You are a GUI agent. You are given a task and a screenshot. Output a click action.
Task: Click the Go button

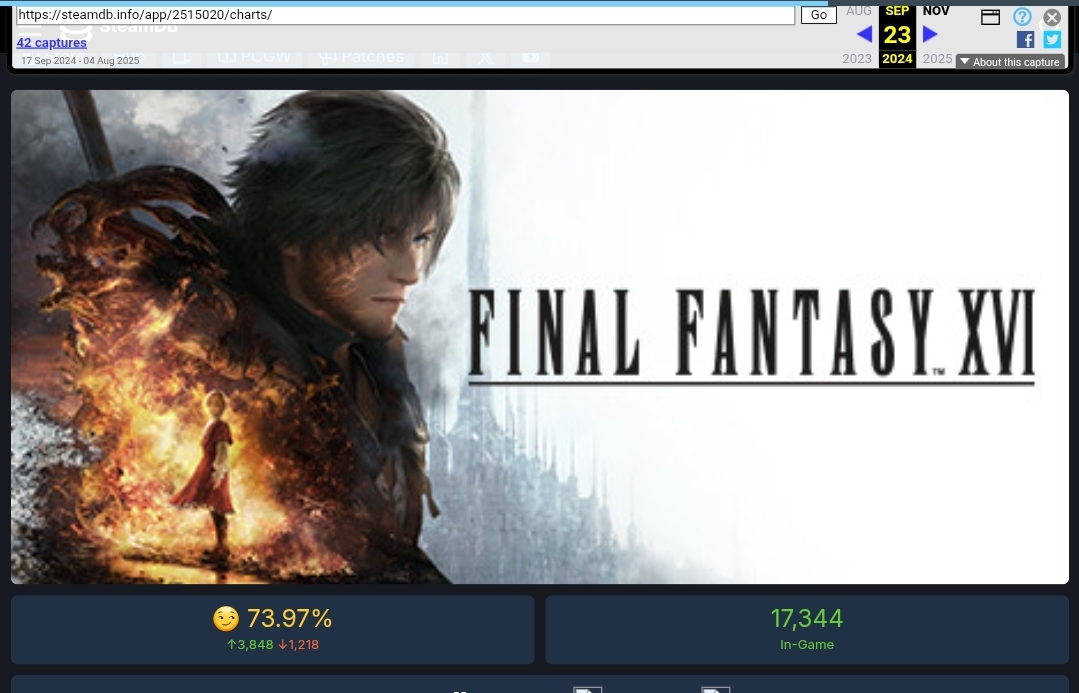818,14
